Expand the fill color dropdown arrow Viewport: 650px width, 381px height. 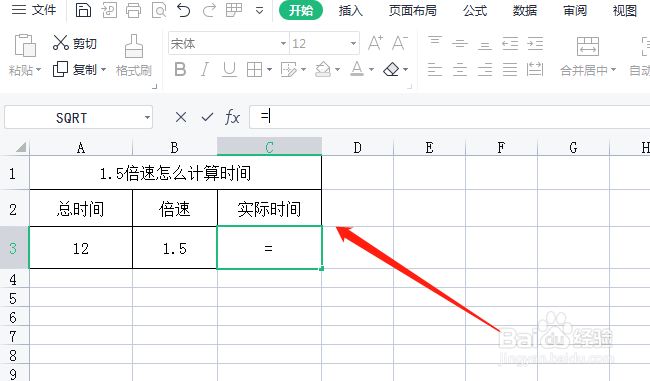coord(337,70)
